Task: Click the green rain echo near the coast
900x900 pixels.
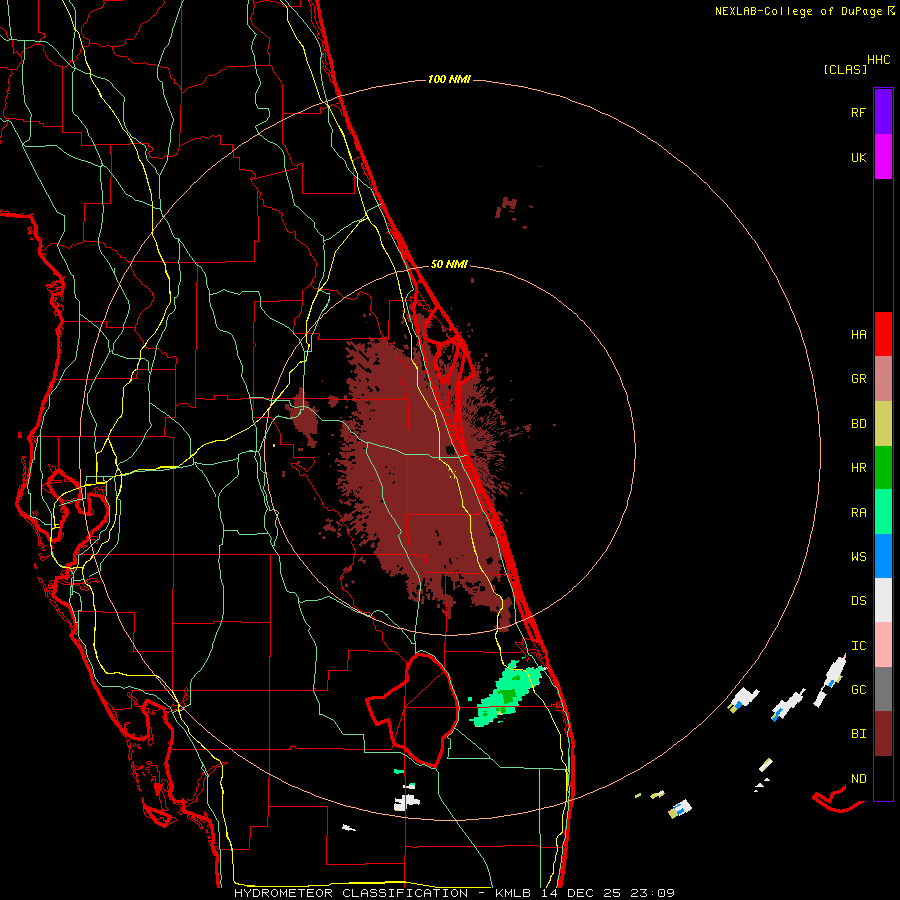Action: coord(506,695)
